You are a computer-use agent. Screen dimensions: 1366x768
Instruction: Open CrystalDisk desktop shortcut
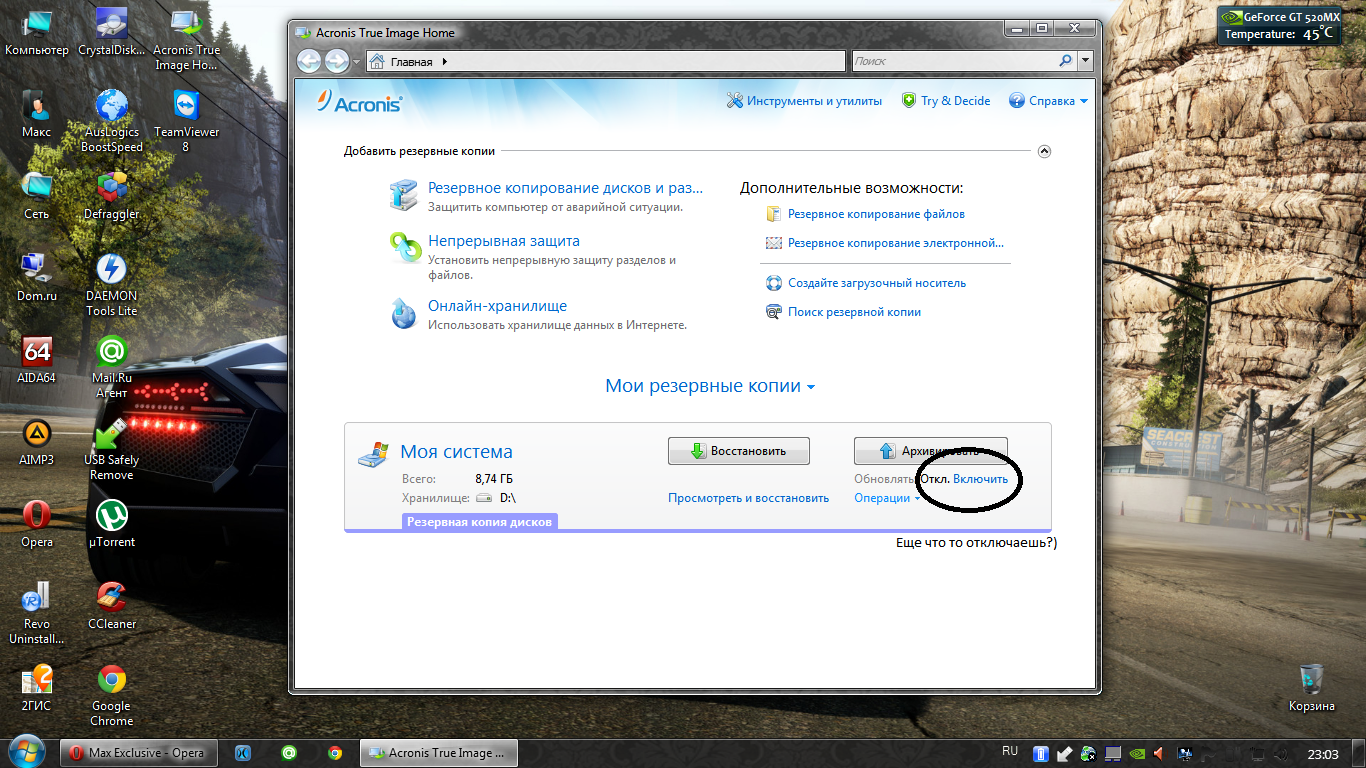(111, 34)
